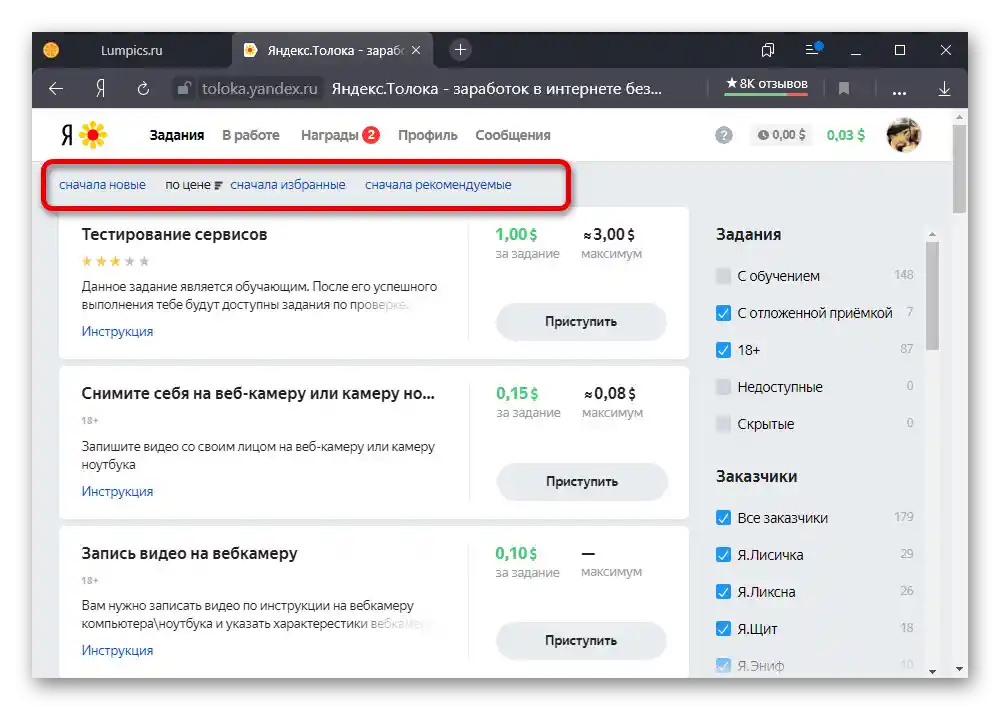Uncheck the Я.Ликсна customer filter

pyautogui.click(x=723, y=592)
